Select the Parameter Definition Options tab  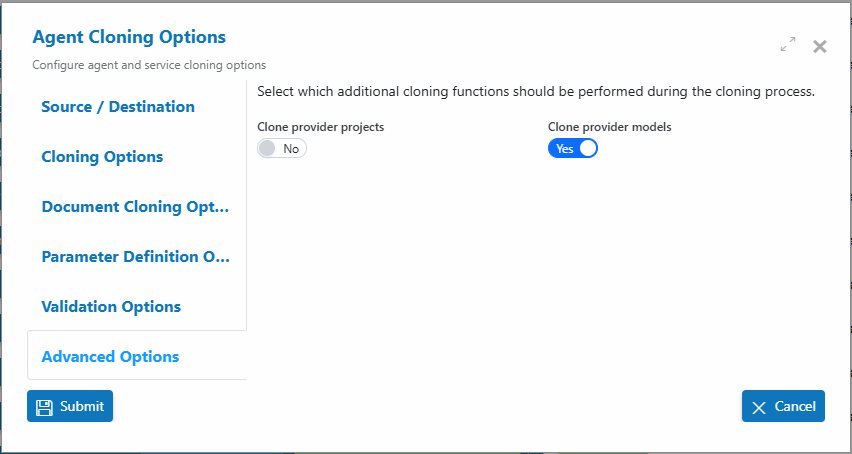tap(137, 256)
